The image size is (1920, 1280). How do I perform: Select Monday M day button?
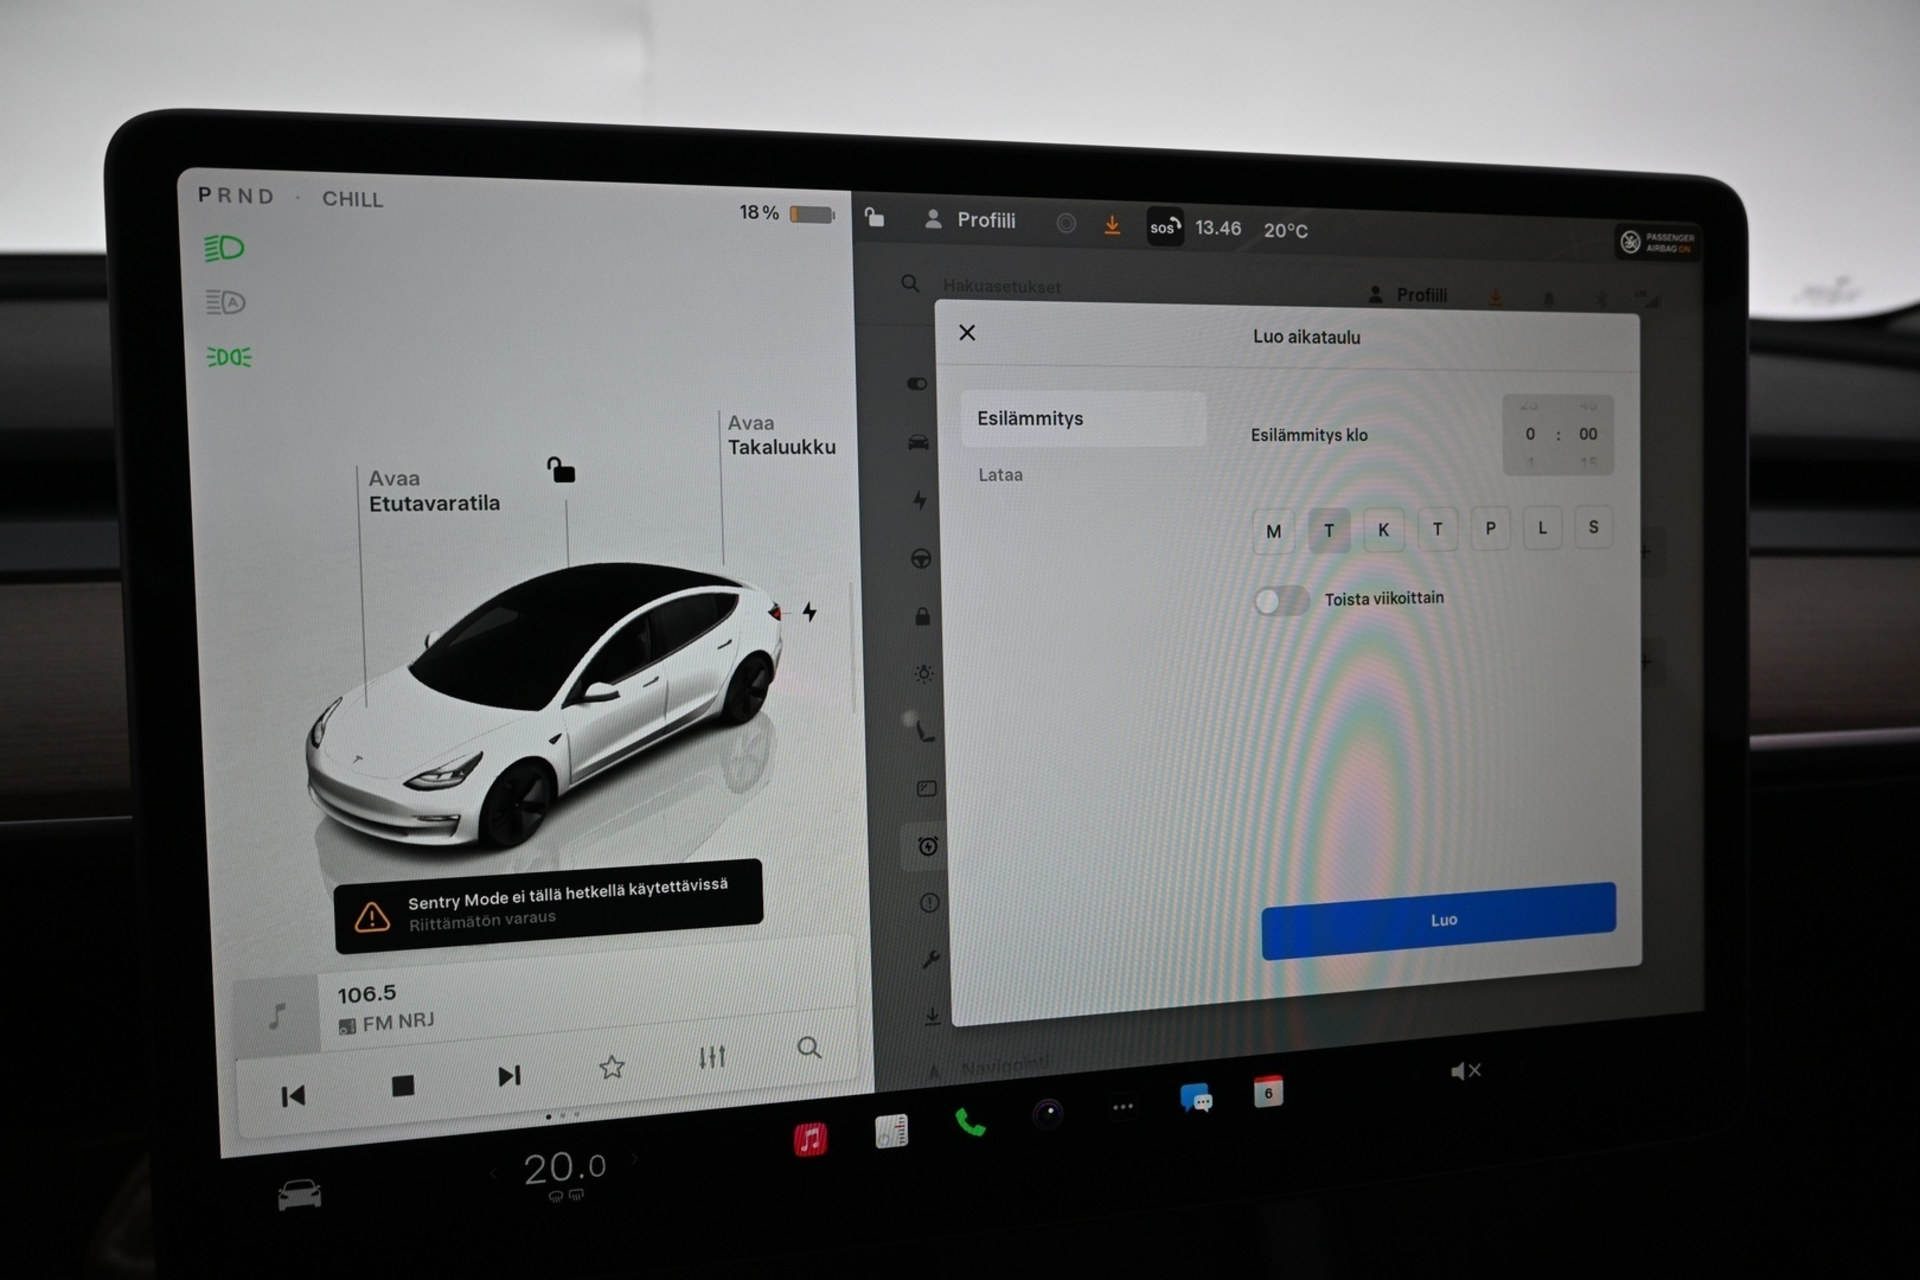[1273, 531]
